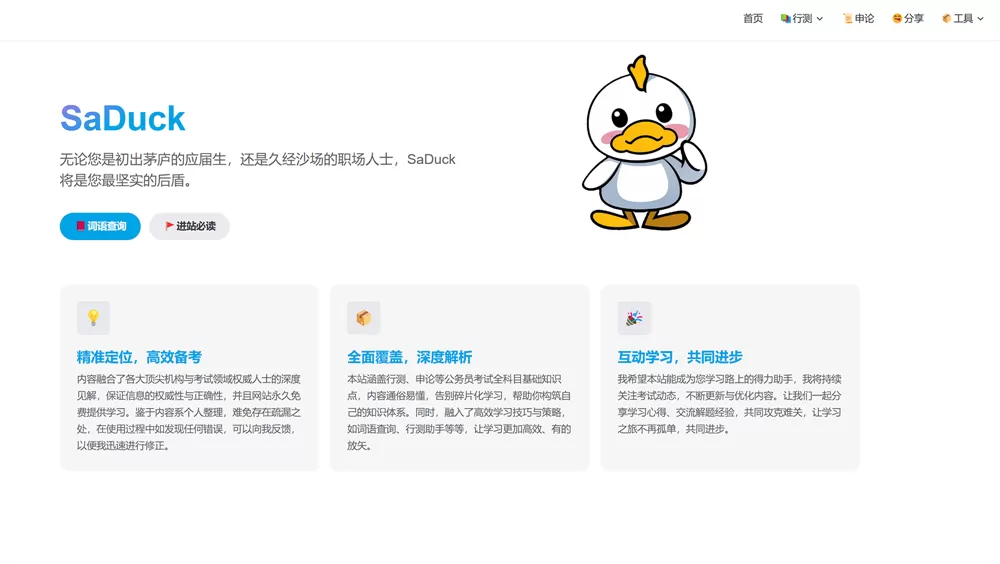Click the box icon beside 工具

(x=947, y=19)
